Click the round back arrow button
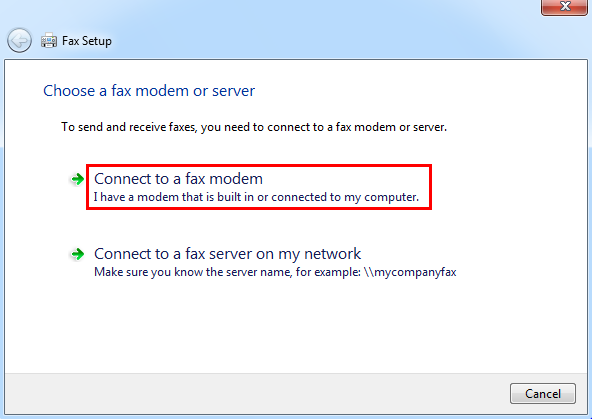 click(19, 40)
